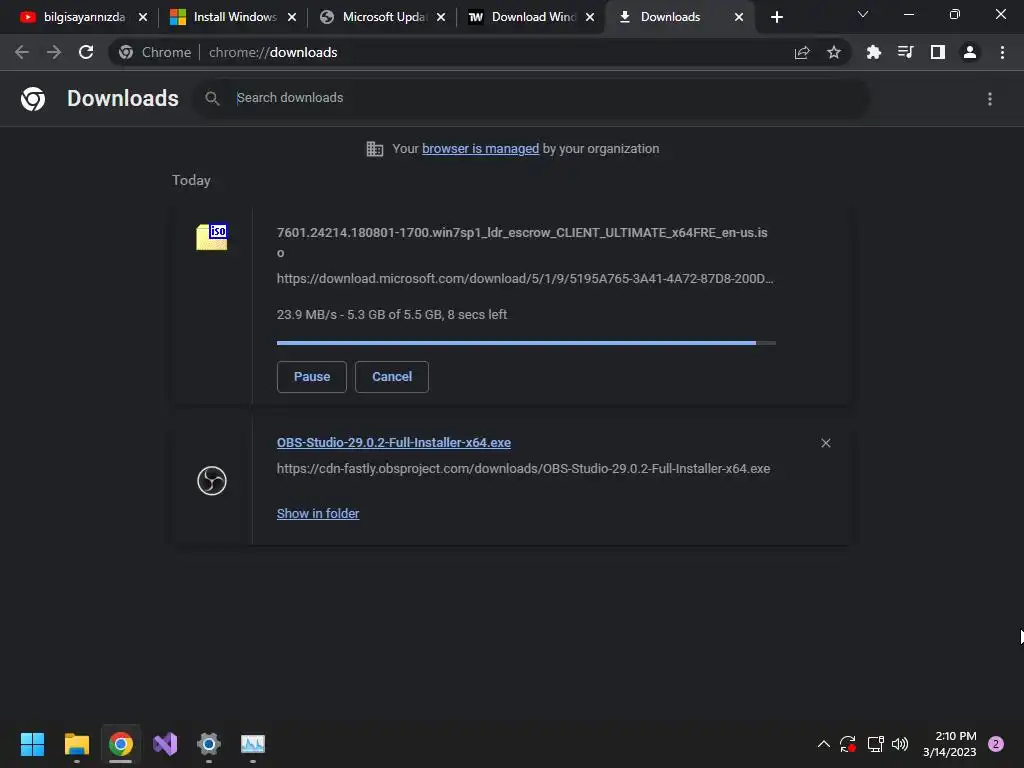Open the browser is managed link
The height and width of the screenshot is (768, 1024).
coord(481,149)
